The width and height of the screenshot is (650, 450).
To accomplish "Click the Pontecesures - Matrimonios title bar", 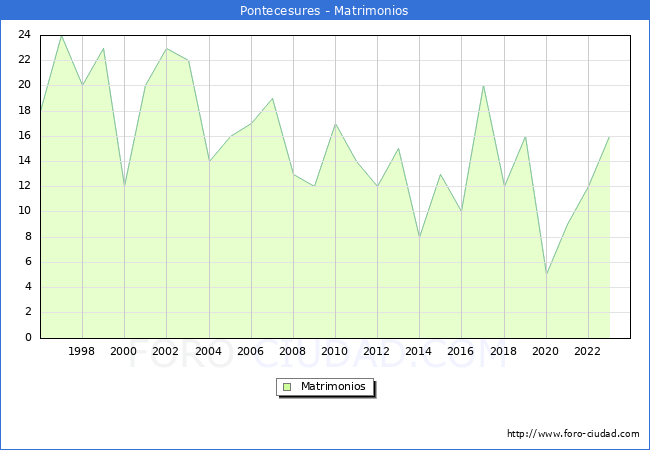I will [325, 10].
